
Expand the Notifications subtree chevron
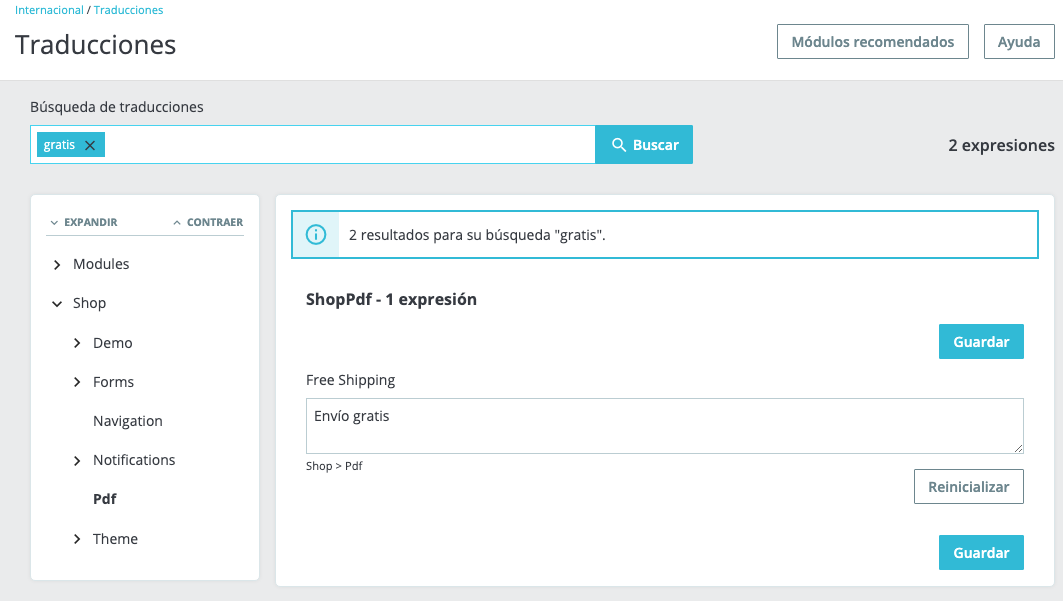(x=77, y=460)
